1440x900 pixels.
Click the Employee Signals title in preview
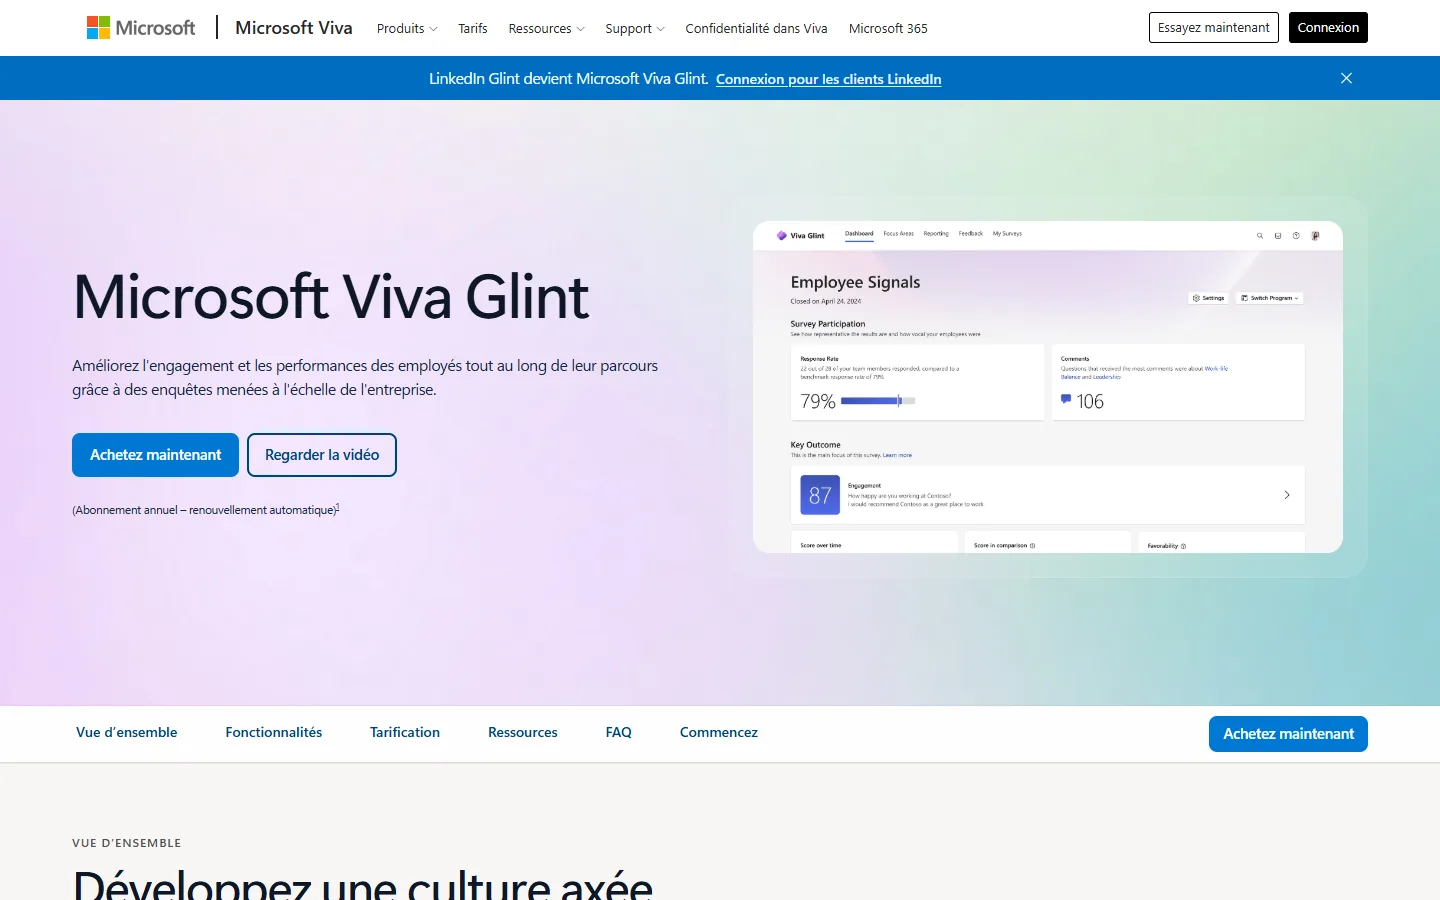point(855,282)
